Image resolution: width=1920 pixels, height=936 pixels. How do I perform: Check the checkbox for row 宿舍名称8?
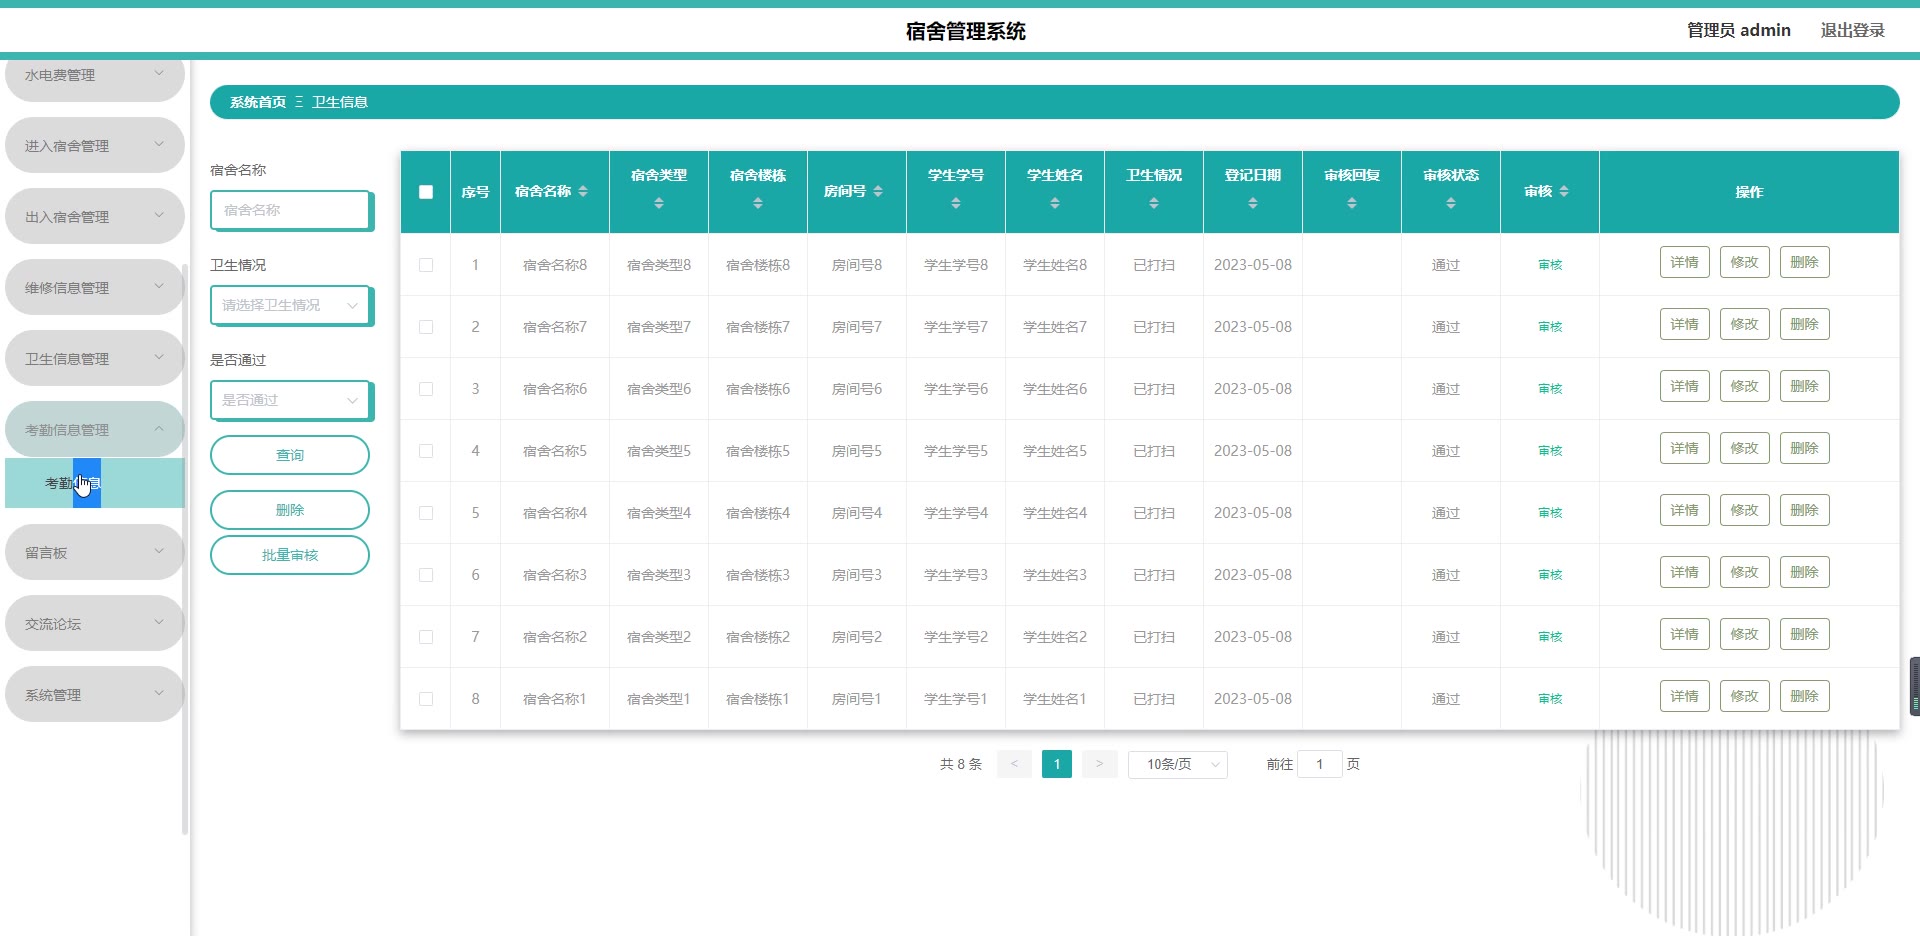click(x=426, y=265)
